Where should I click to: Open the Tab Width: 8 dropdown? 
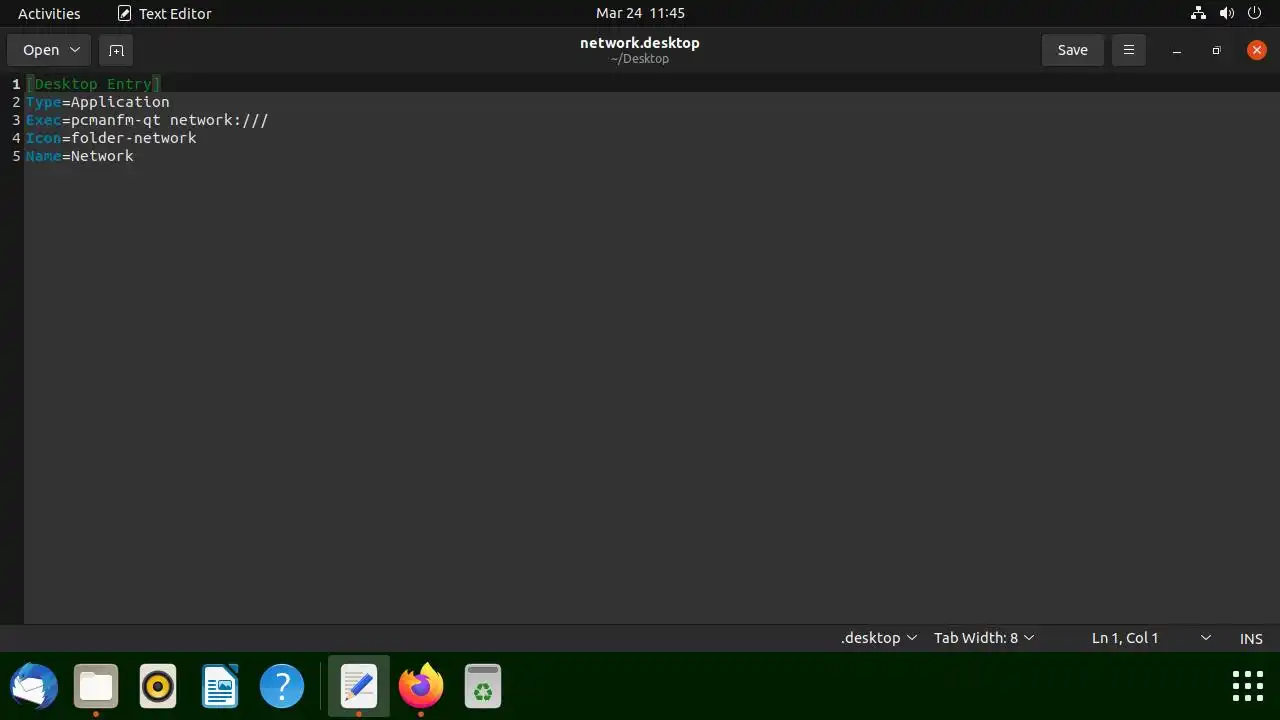pyautogui.click(x=984, y=638)
